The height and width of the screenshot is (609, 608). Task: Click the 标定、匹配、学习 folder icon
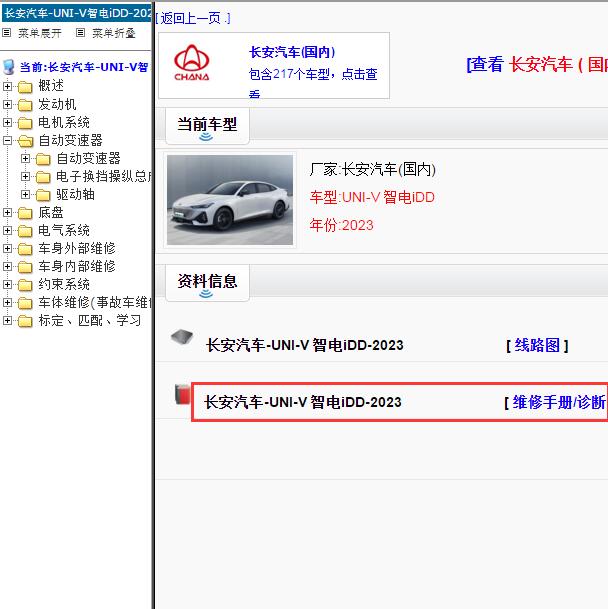click(25, 321)
